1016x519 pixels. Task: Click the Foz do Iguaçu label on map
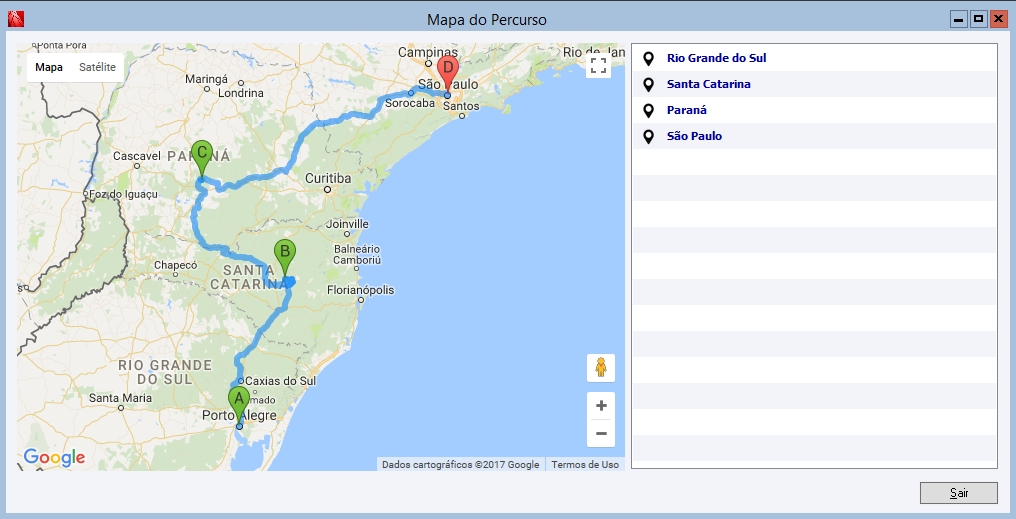pyautogui.click(x=124, y=194)
